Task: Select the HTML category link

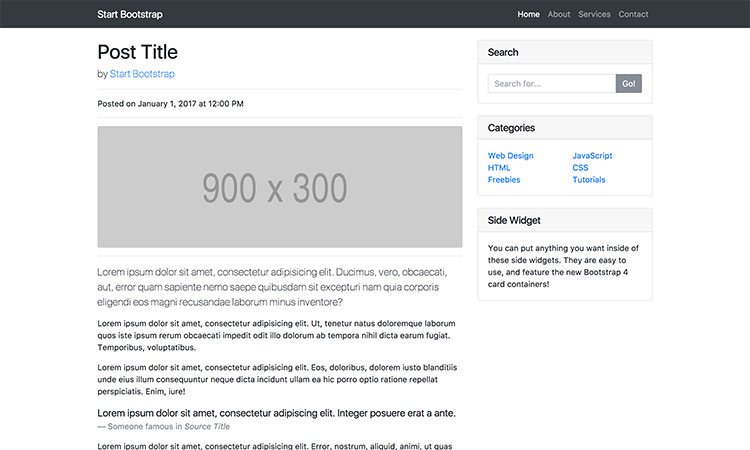Action: pyautogui.click(x=499, y=168)
